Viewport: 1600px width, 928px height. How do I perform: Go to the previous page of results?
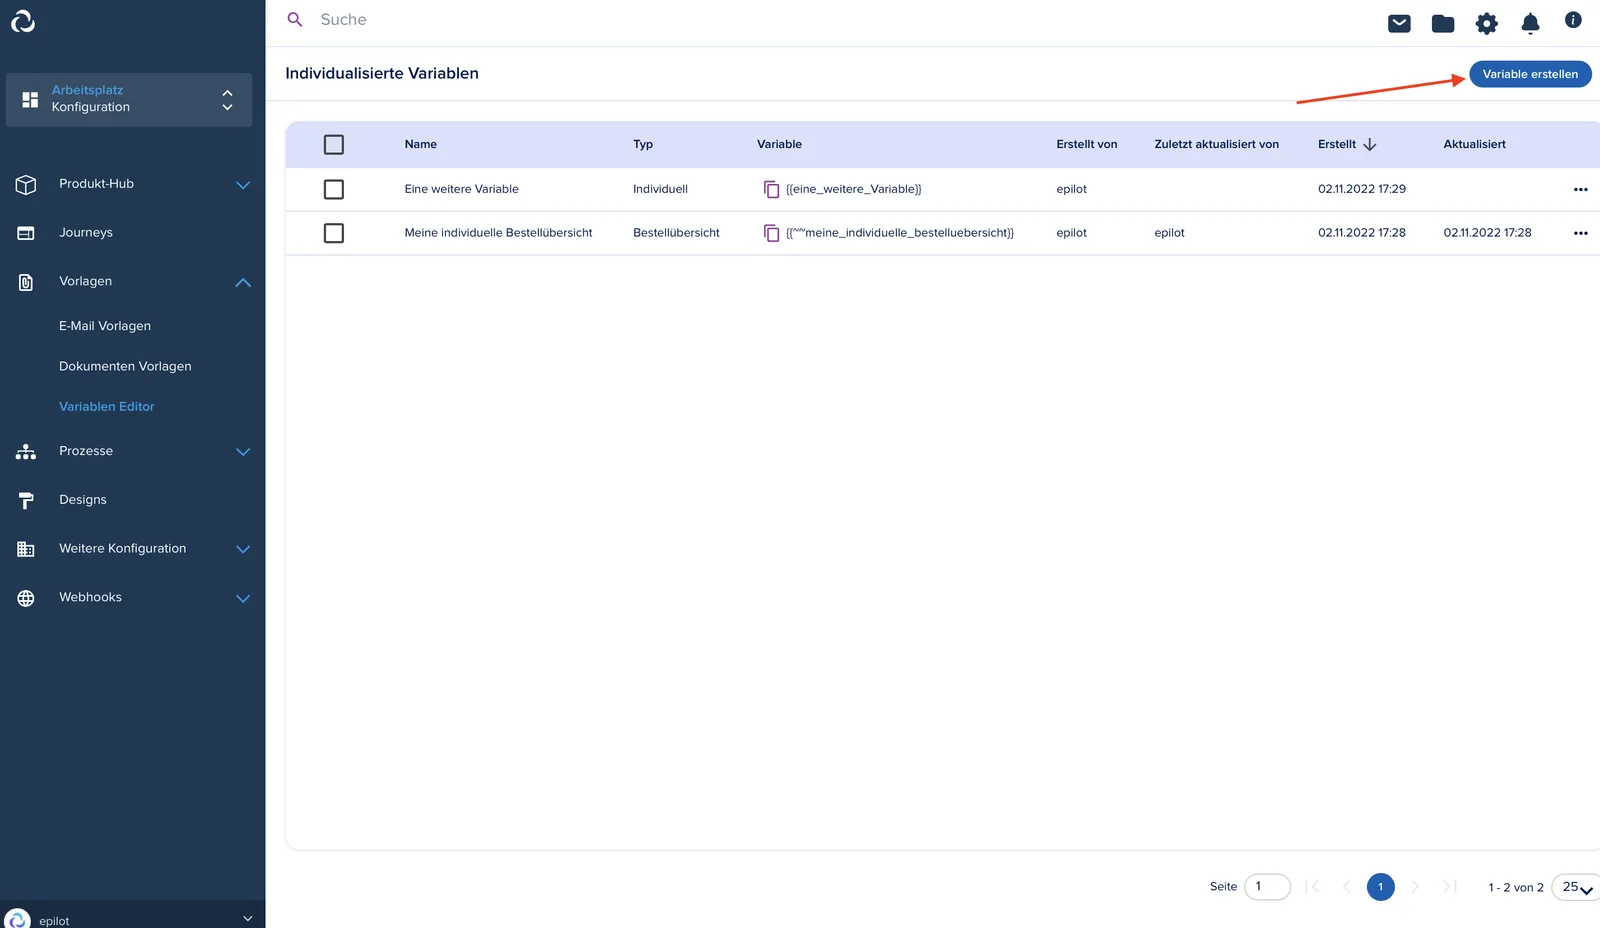(x=1346, y=886)
